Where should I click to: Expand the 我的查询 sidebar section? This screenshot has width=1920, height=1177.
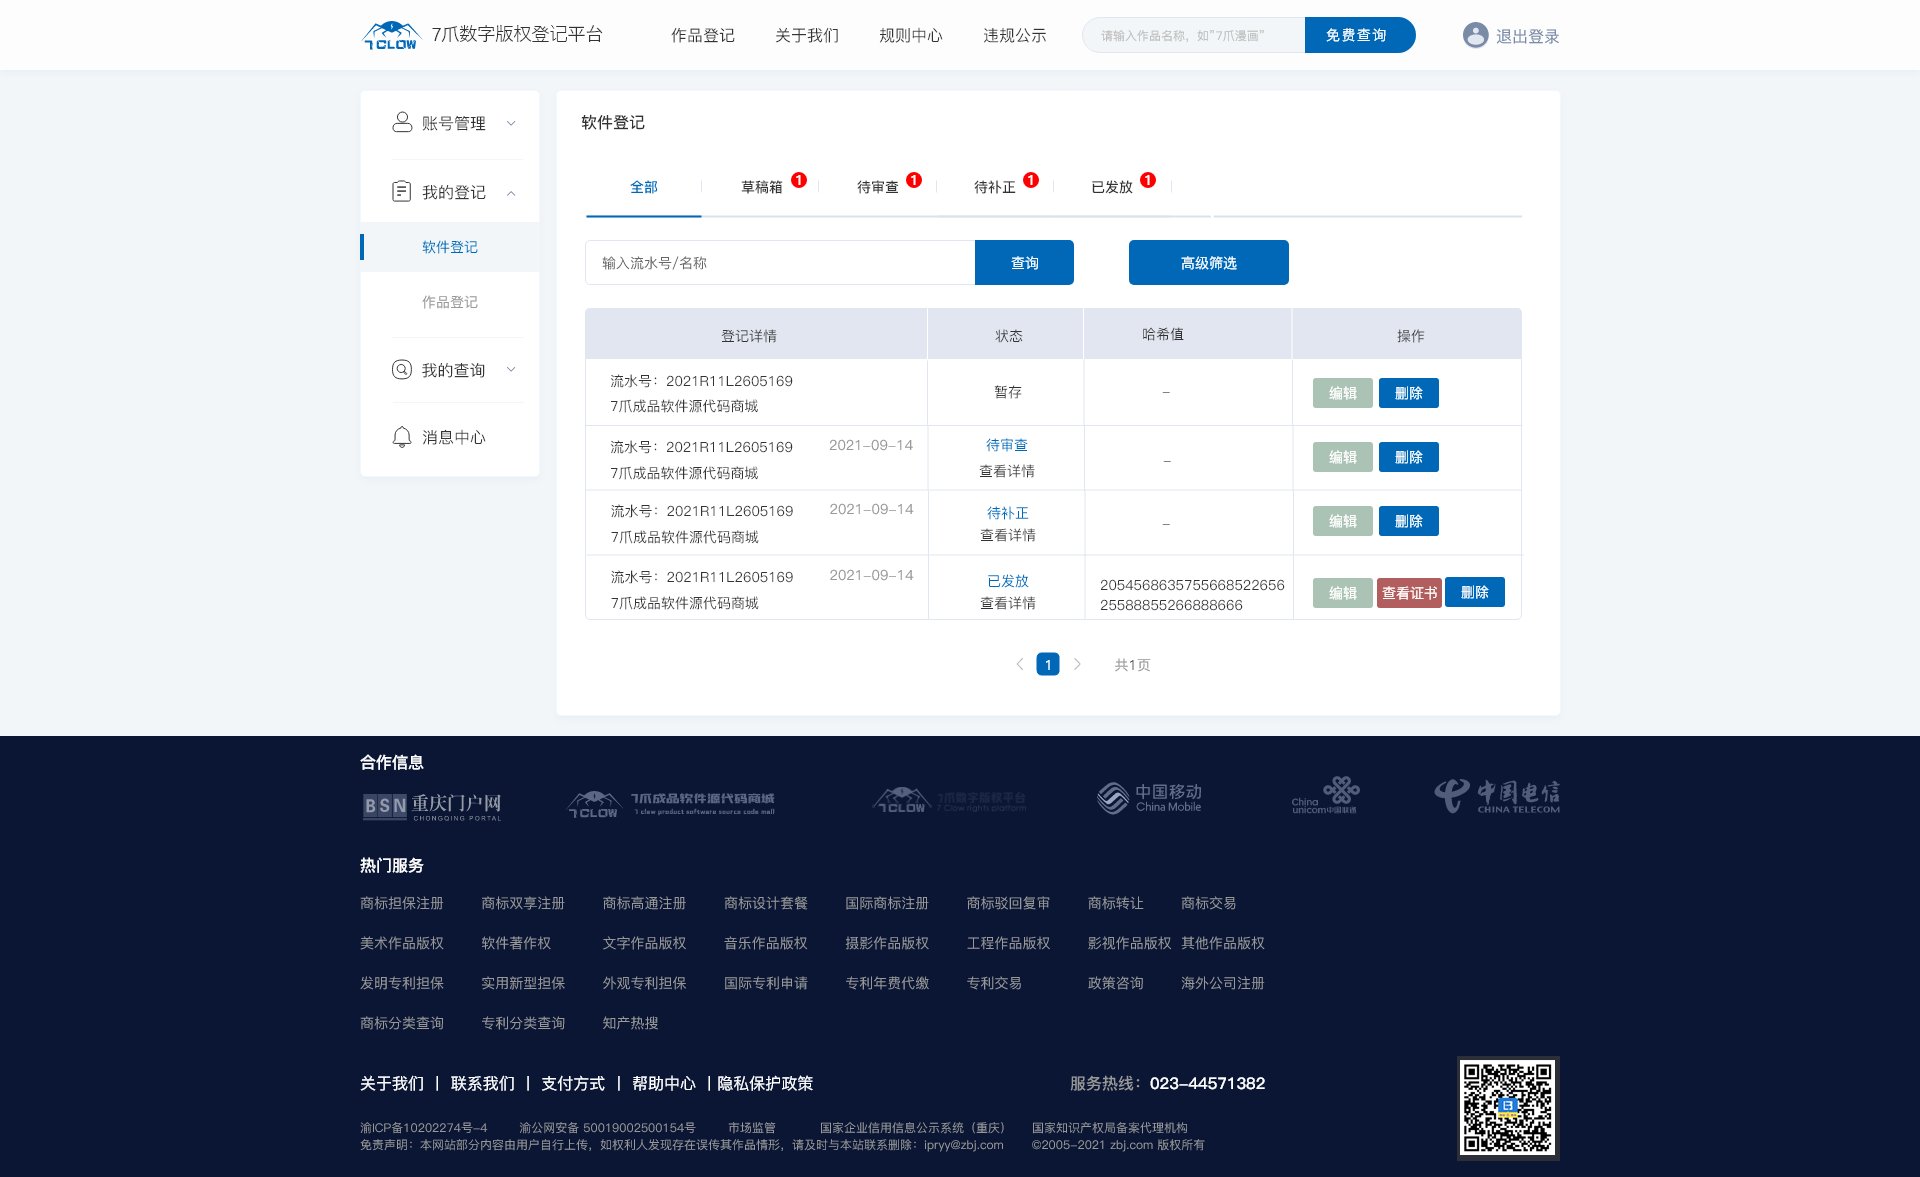coord(511,369)
